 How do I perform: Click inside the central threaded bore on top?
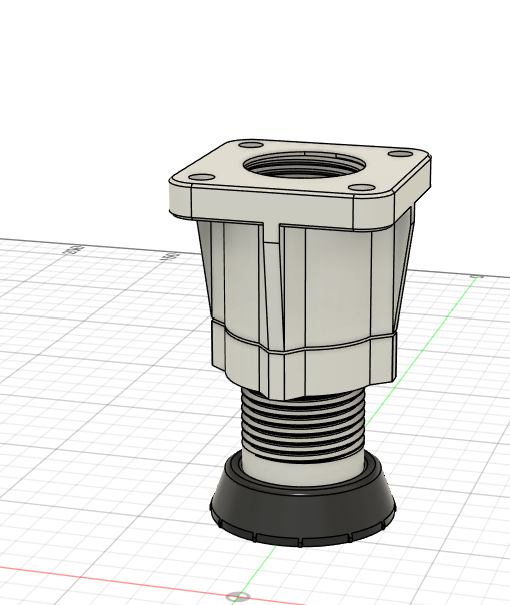[x=304, y=166]
